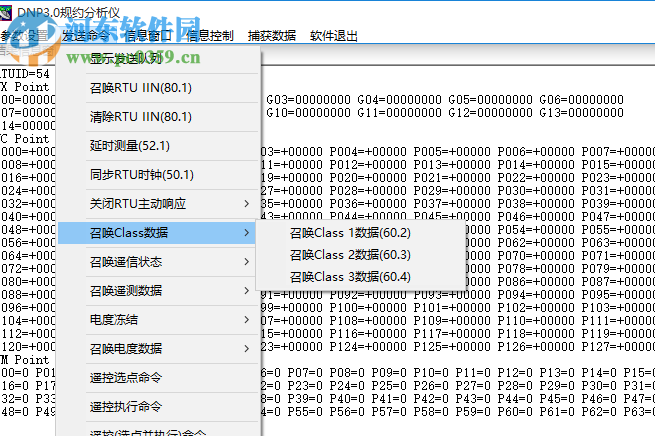Click the DNP3.0规约分析仪 title bar icon
The image size is (655, 436).
pos(5,13)
